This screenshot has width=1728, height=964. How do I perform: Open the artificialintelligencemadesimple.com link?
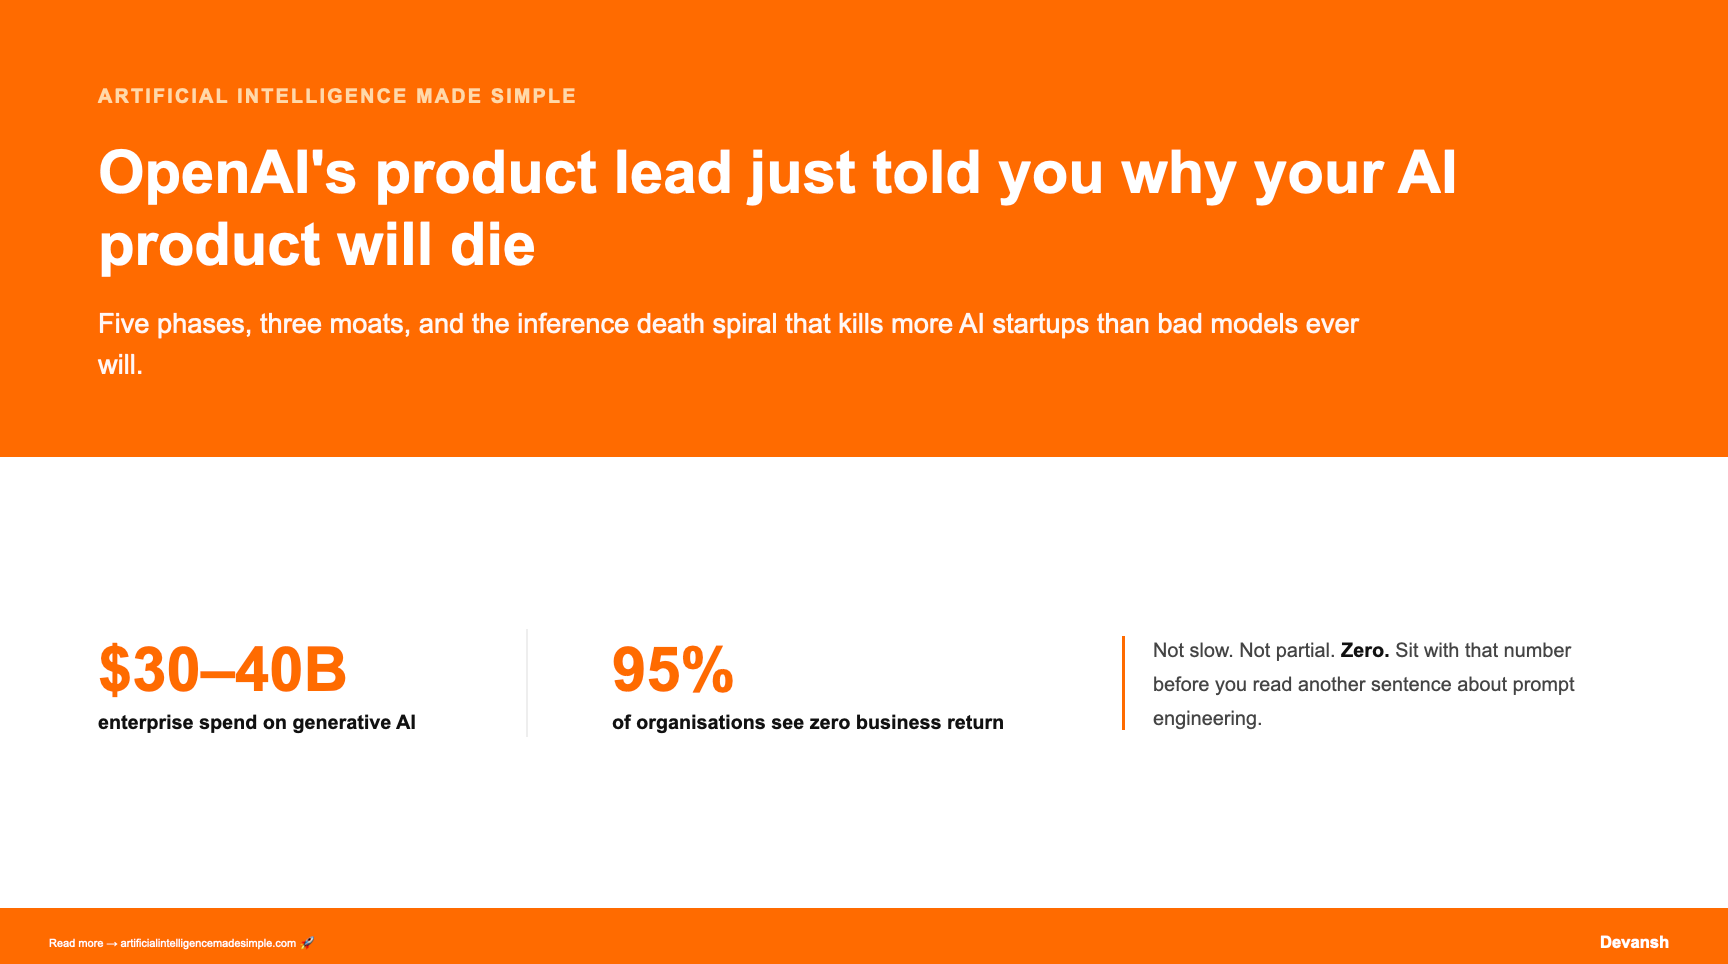208,943
